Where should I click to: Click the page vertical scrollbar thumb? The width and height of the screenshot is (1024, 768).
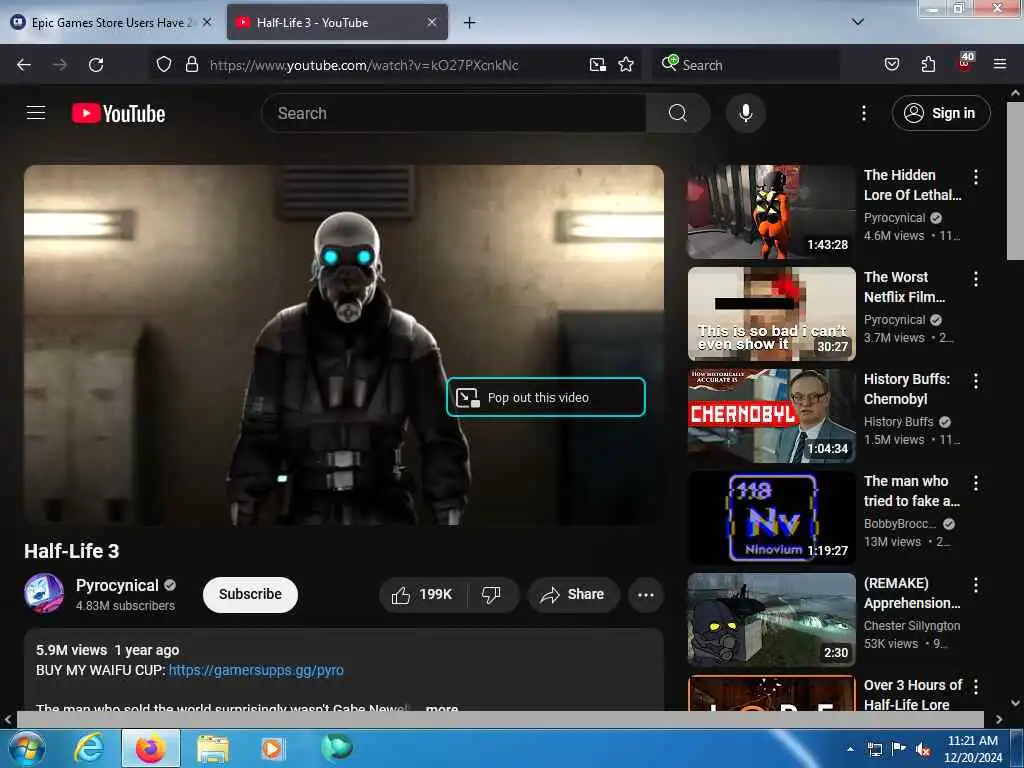(x=1015, y=182)
